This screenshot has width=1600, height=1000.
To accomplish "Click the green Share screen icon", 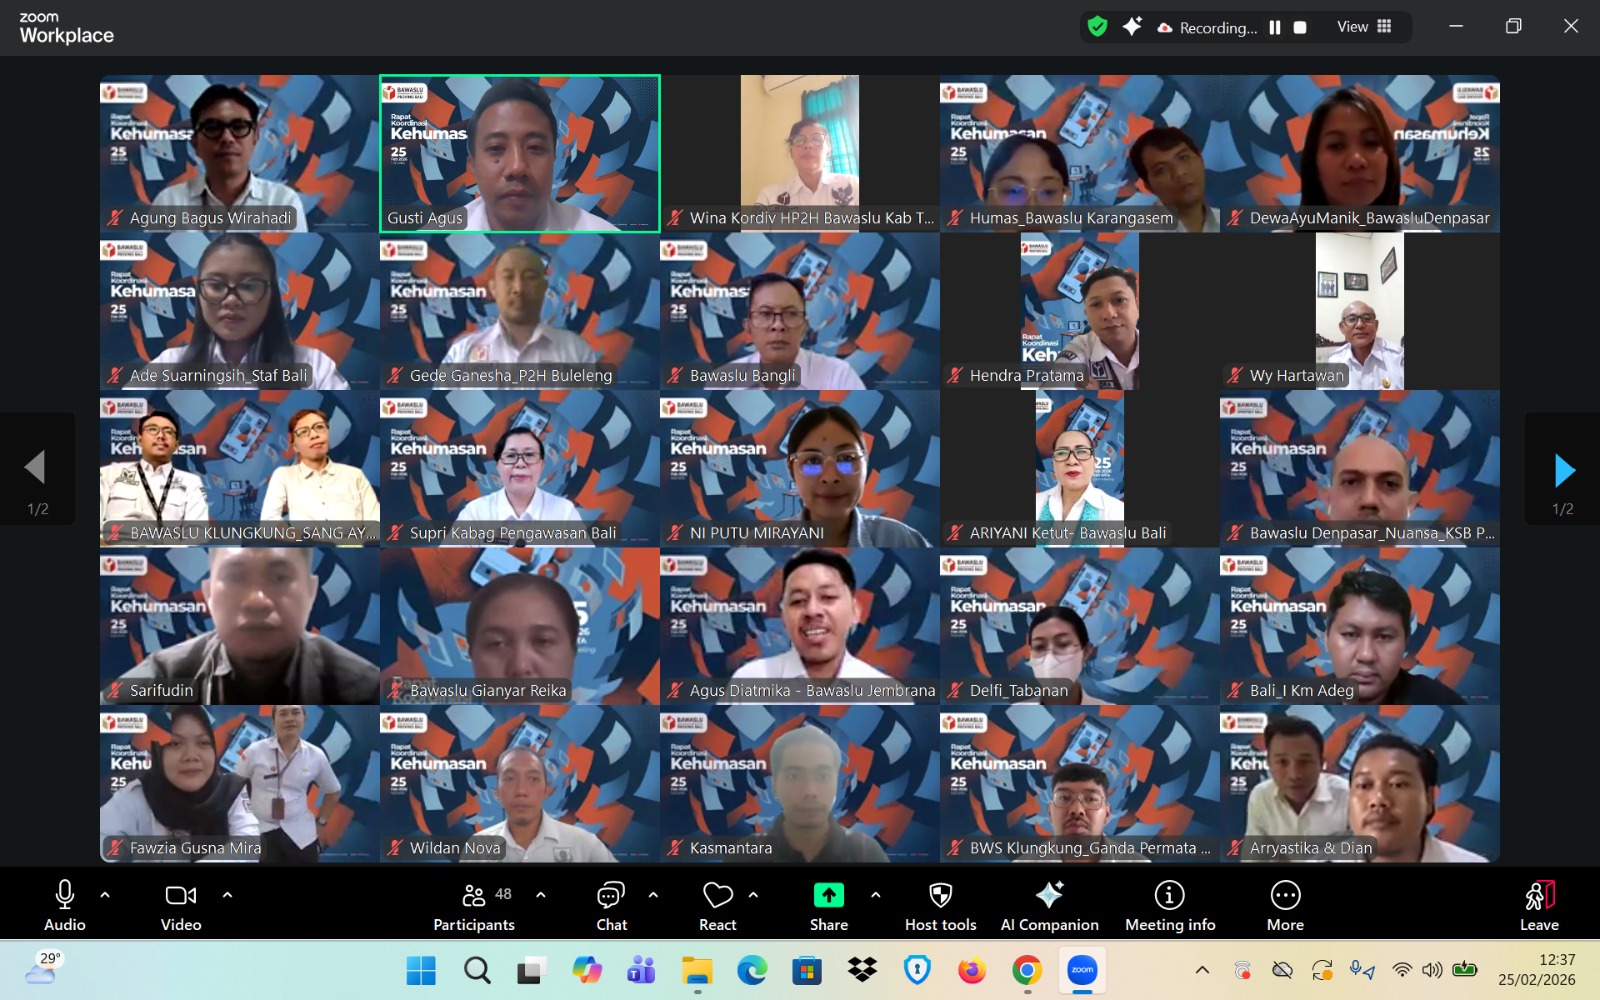I will pyautogui.click(x=828, y=895).
